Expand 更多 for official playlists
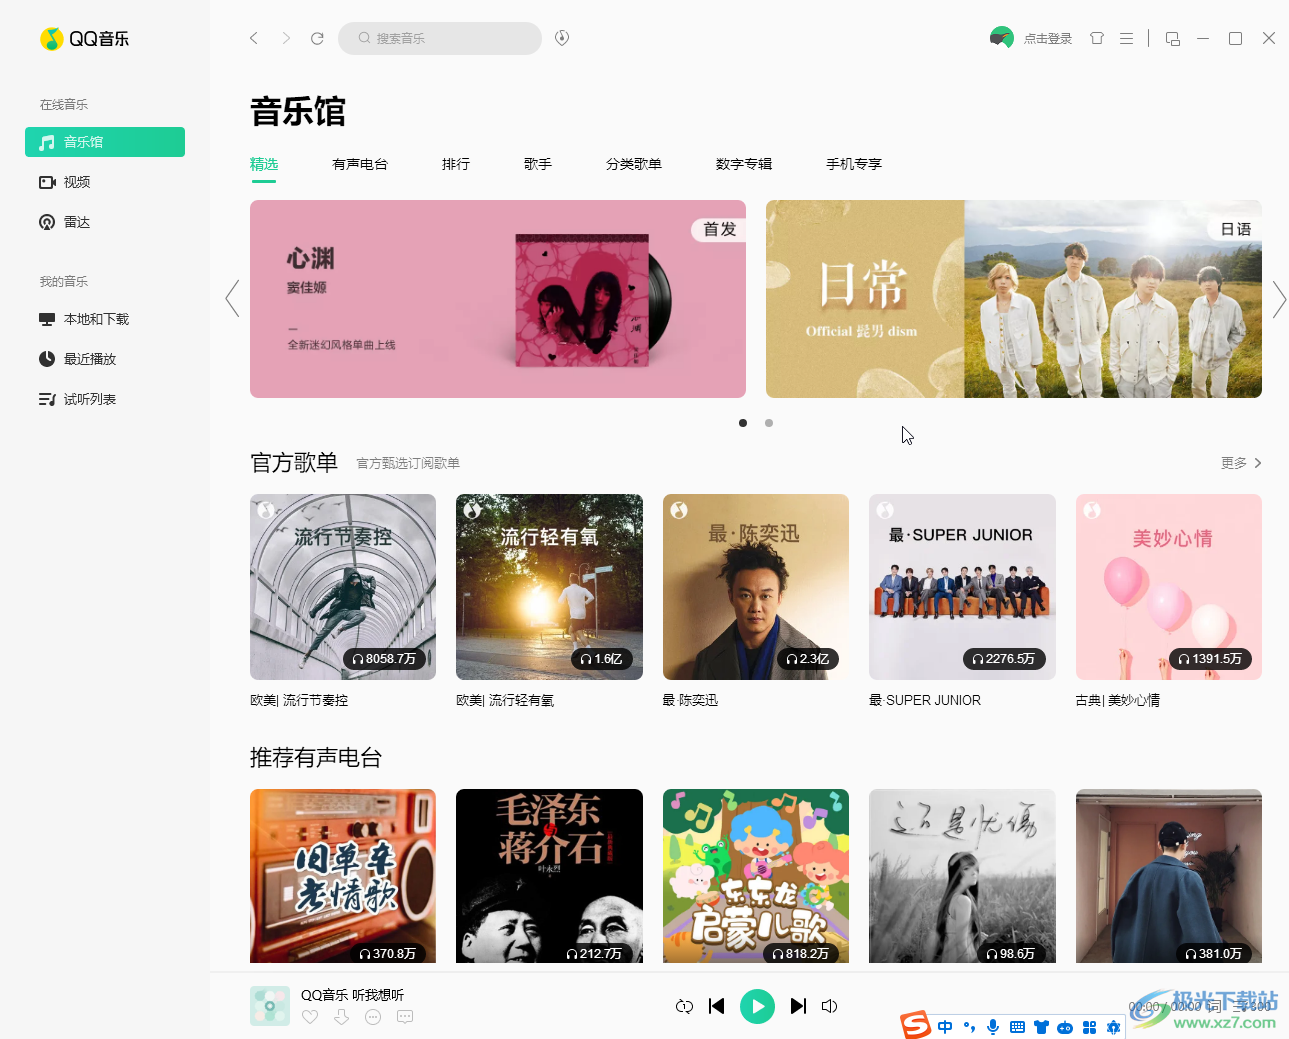This screenshot has width=1289, height=1039. [x=1241, y=463]
